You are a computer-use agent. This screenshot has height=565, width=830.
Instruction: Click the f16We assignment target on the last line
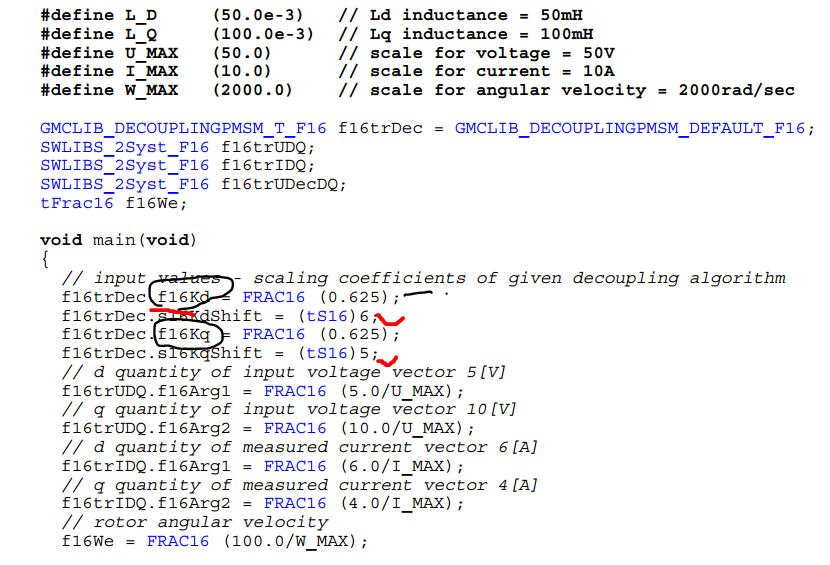tap(87, 541)
